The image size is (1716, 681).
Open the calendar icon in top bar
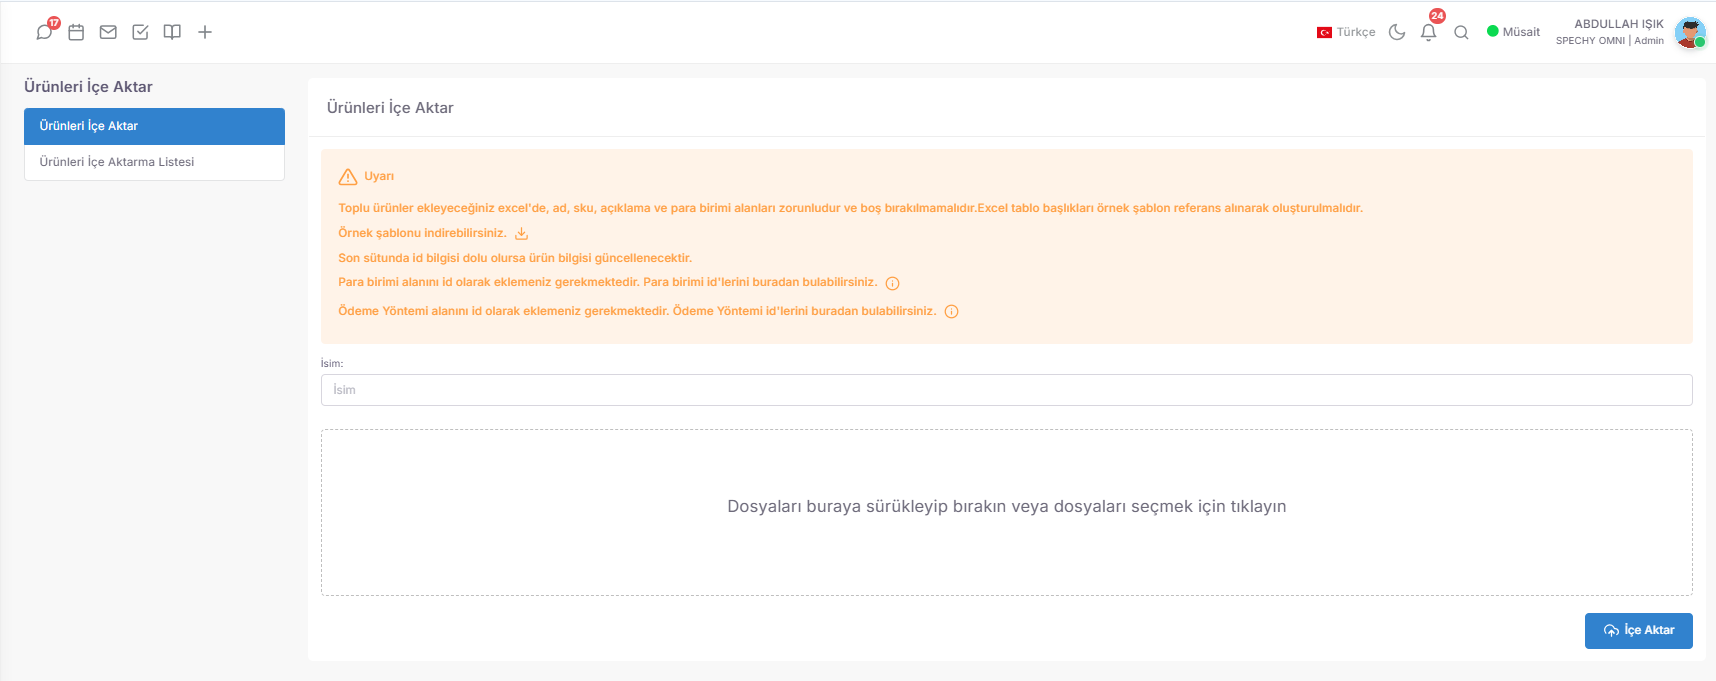76,32
